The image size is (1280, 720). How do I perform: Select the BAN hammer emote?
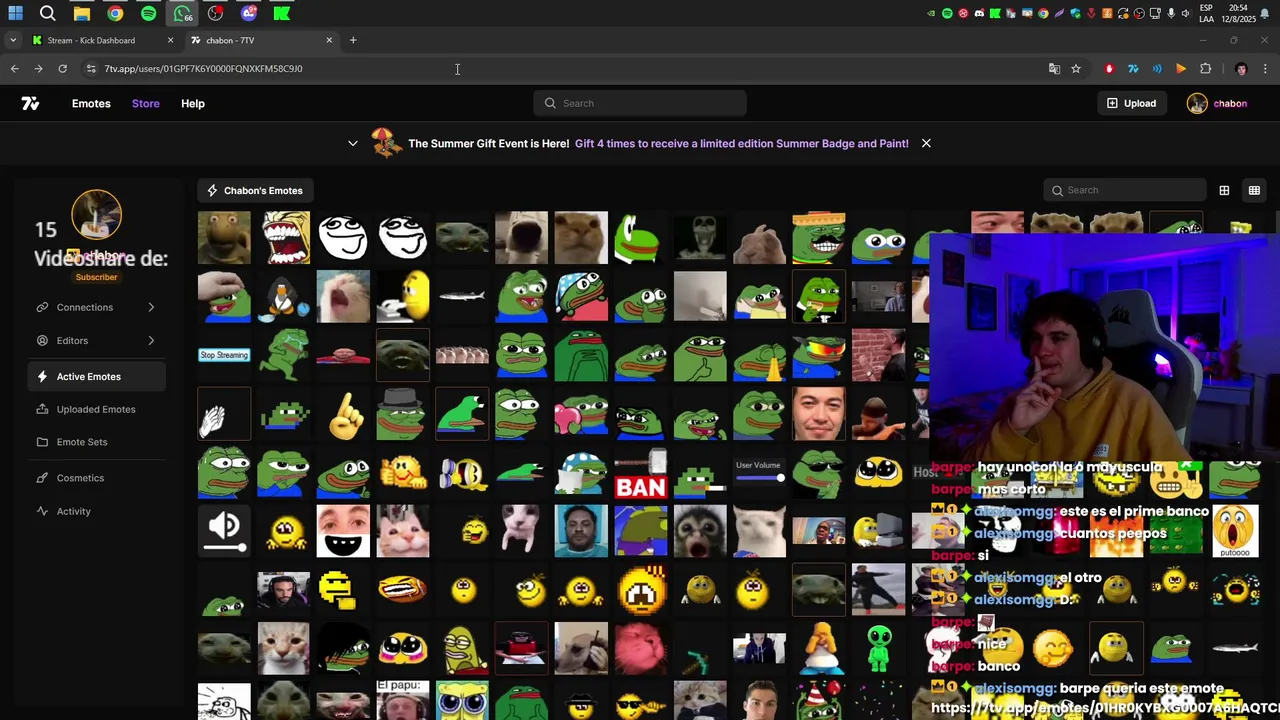pyautogui.click(x=641, y=473)
